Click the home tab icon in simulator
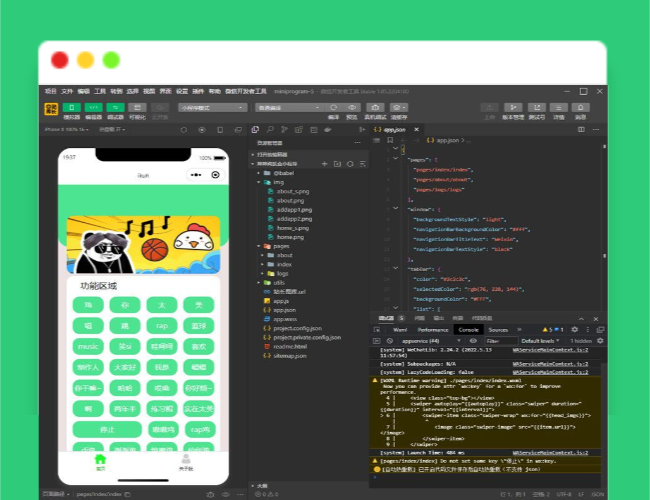650x500 pixels. 100,461
